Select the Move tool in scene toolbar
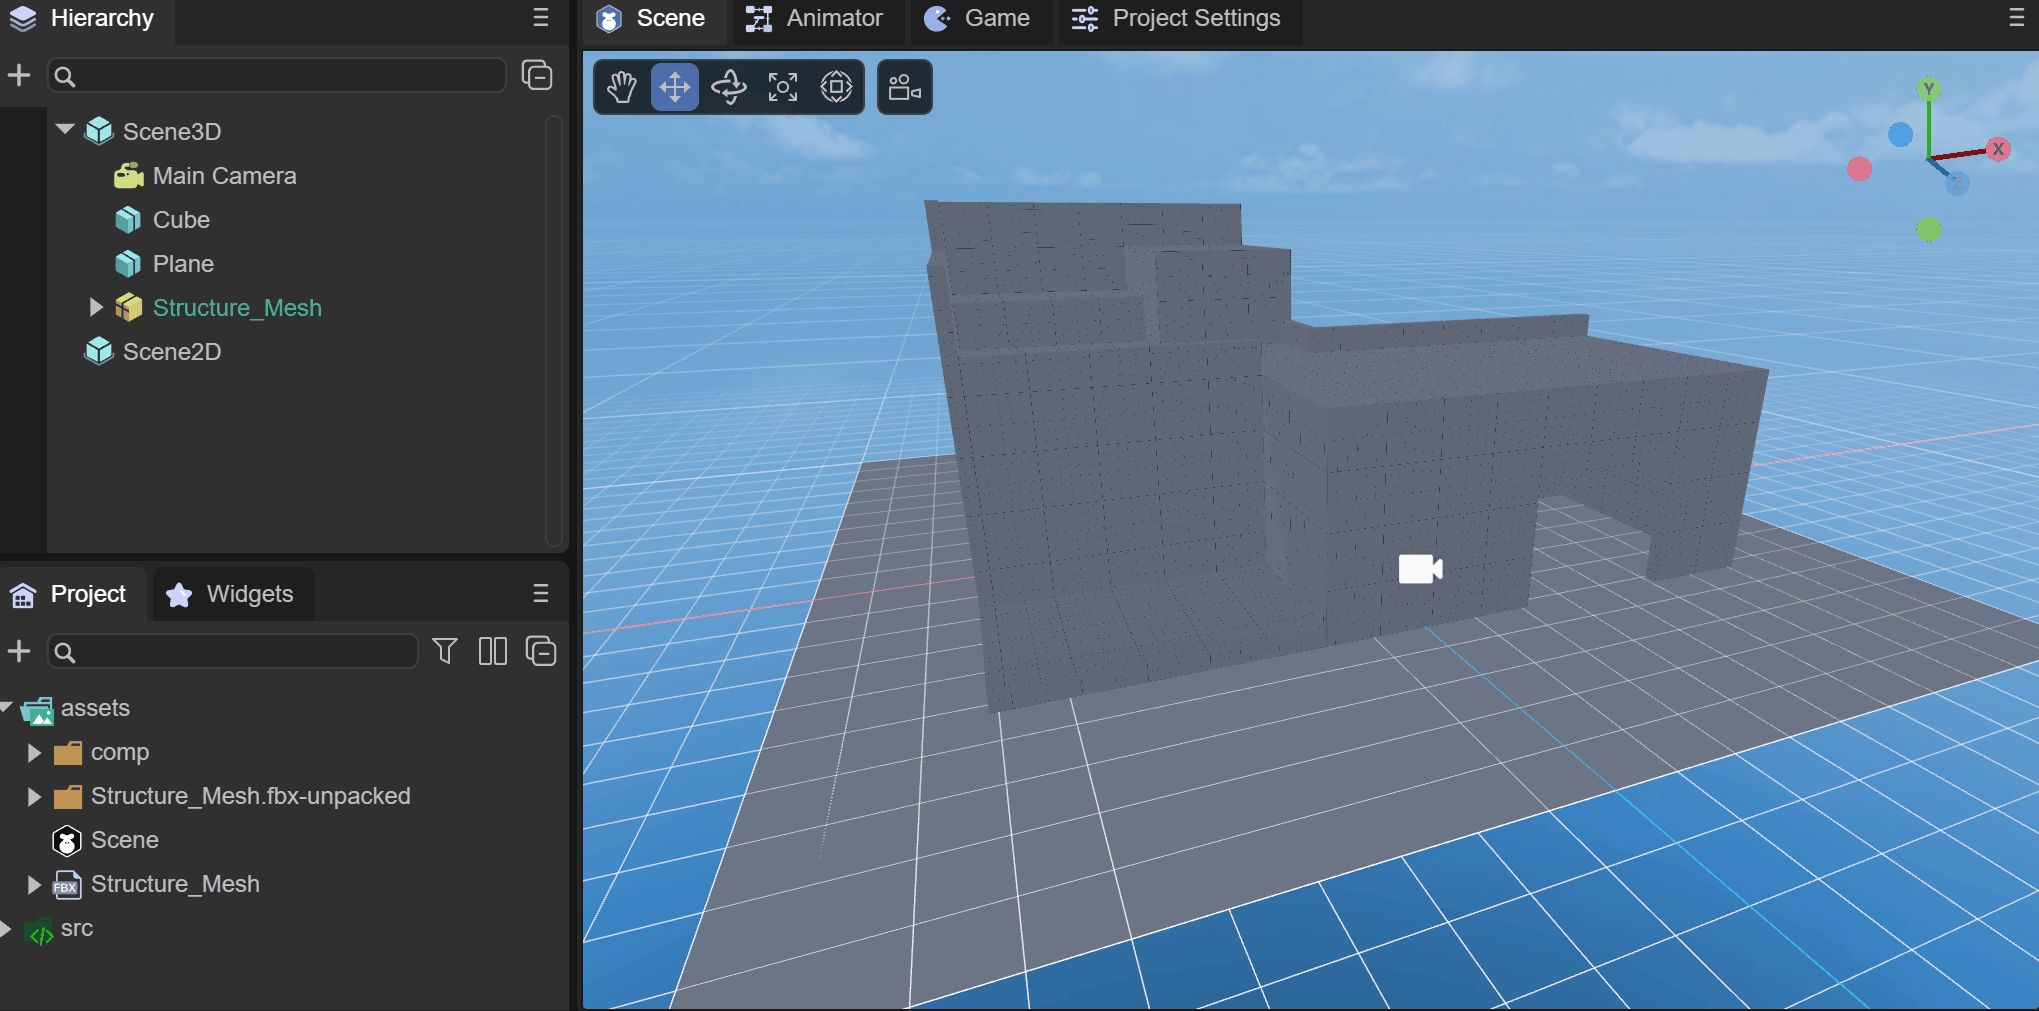Screen dimensions: 2039x1011 point(675,87)
